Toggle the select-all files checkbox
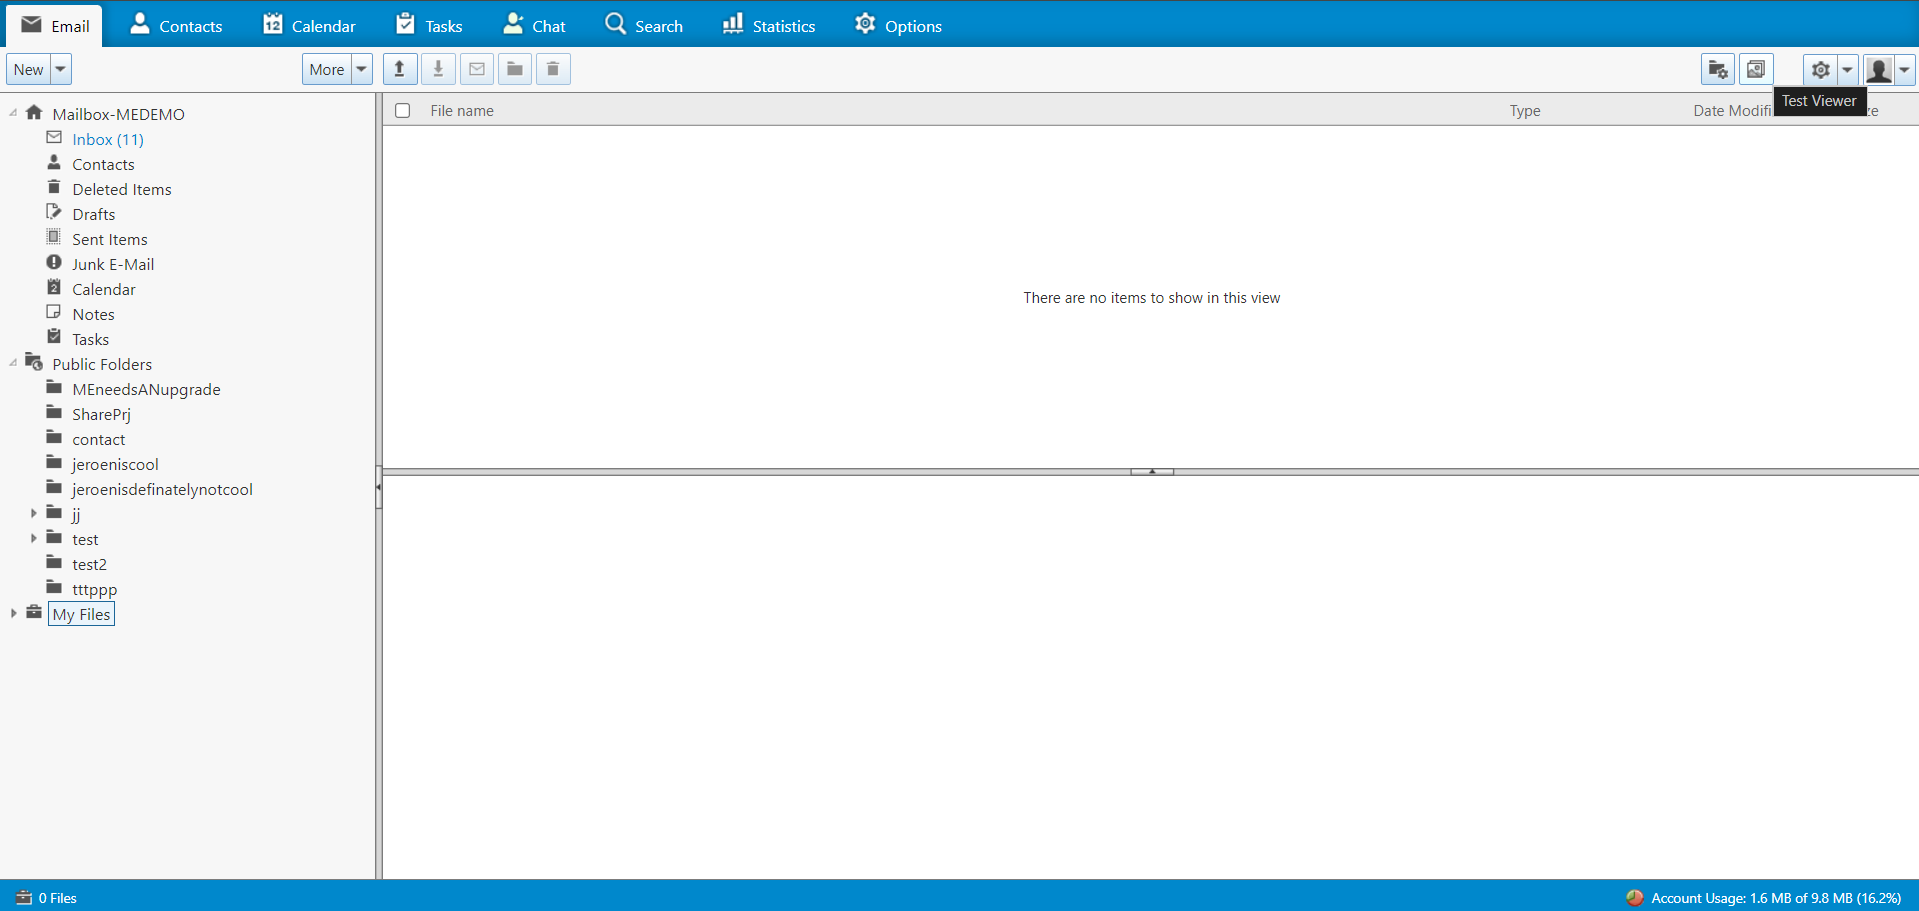This screenshot has width=1919, height=911. (403, 111)
